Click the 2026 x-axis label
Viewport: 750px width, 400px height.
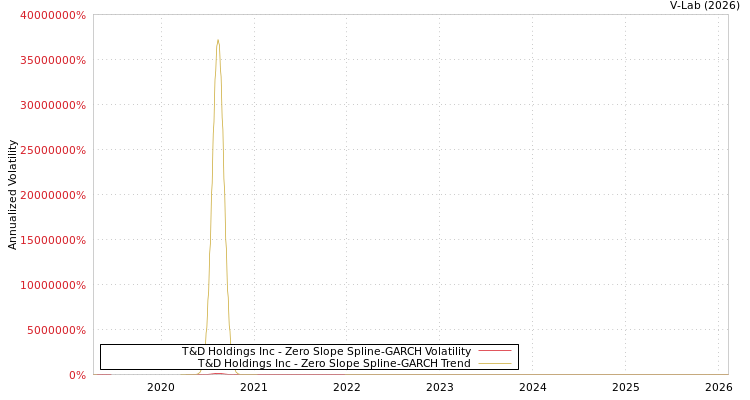(718, 387)
